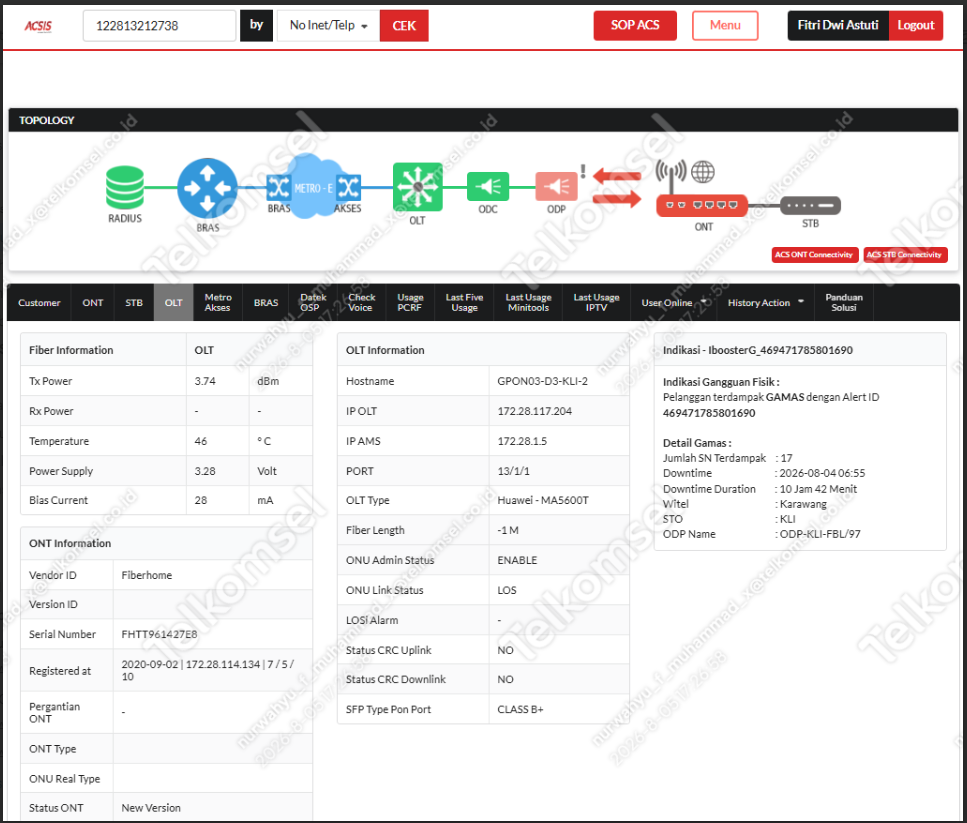Click the Logout button
967x823 pixels.
pyautogui.click(x=916, y=25)
